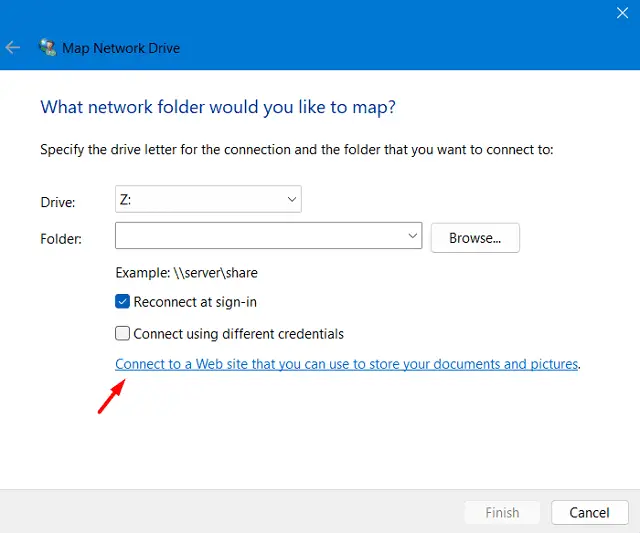The width and height of the screenshot is (640, 533).
Task: Click the Cancel button
Action: 589,513
